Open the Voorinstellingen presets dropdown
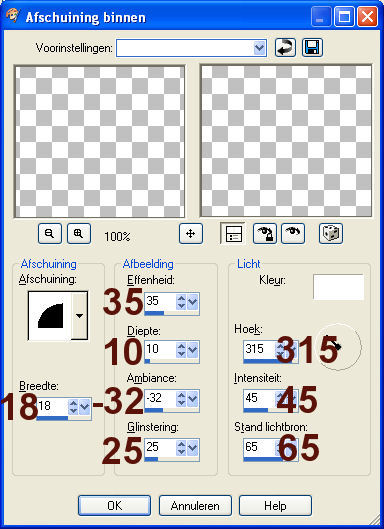Viewport: 384px width, 529px height. pos(259,48)
